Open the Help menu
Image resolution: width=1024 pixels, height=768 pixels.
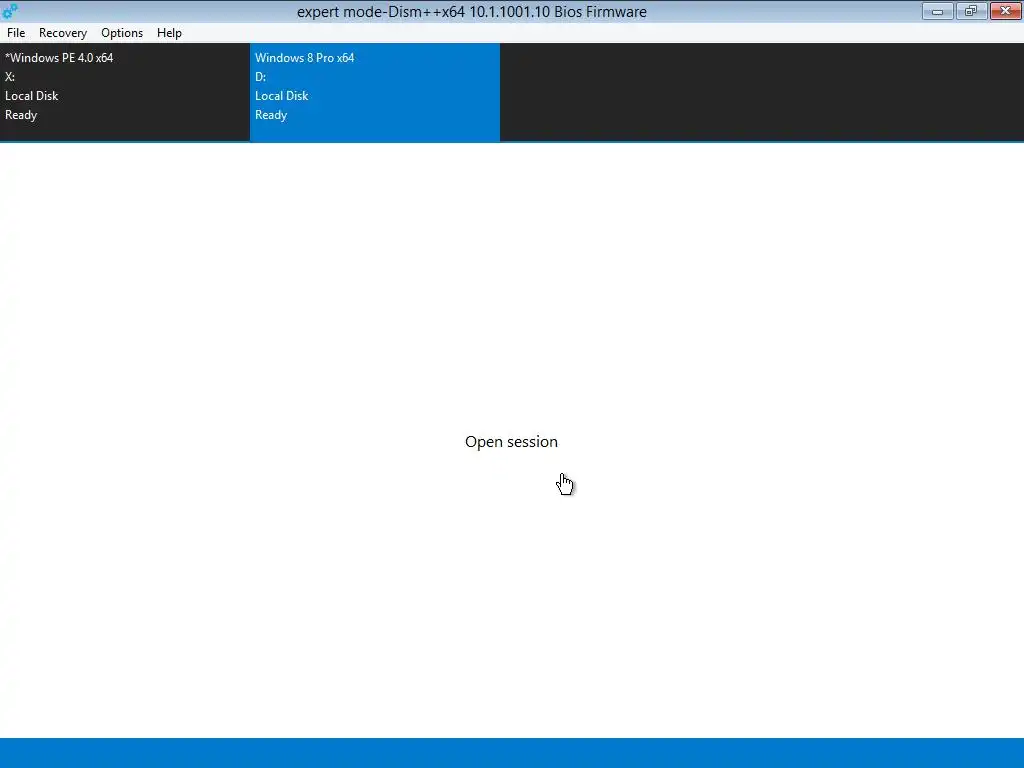pos(169,33)
